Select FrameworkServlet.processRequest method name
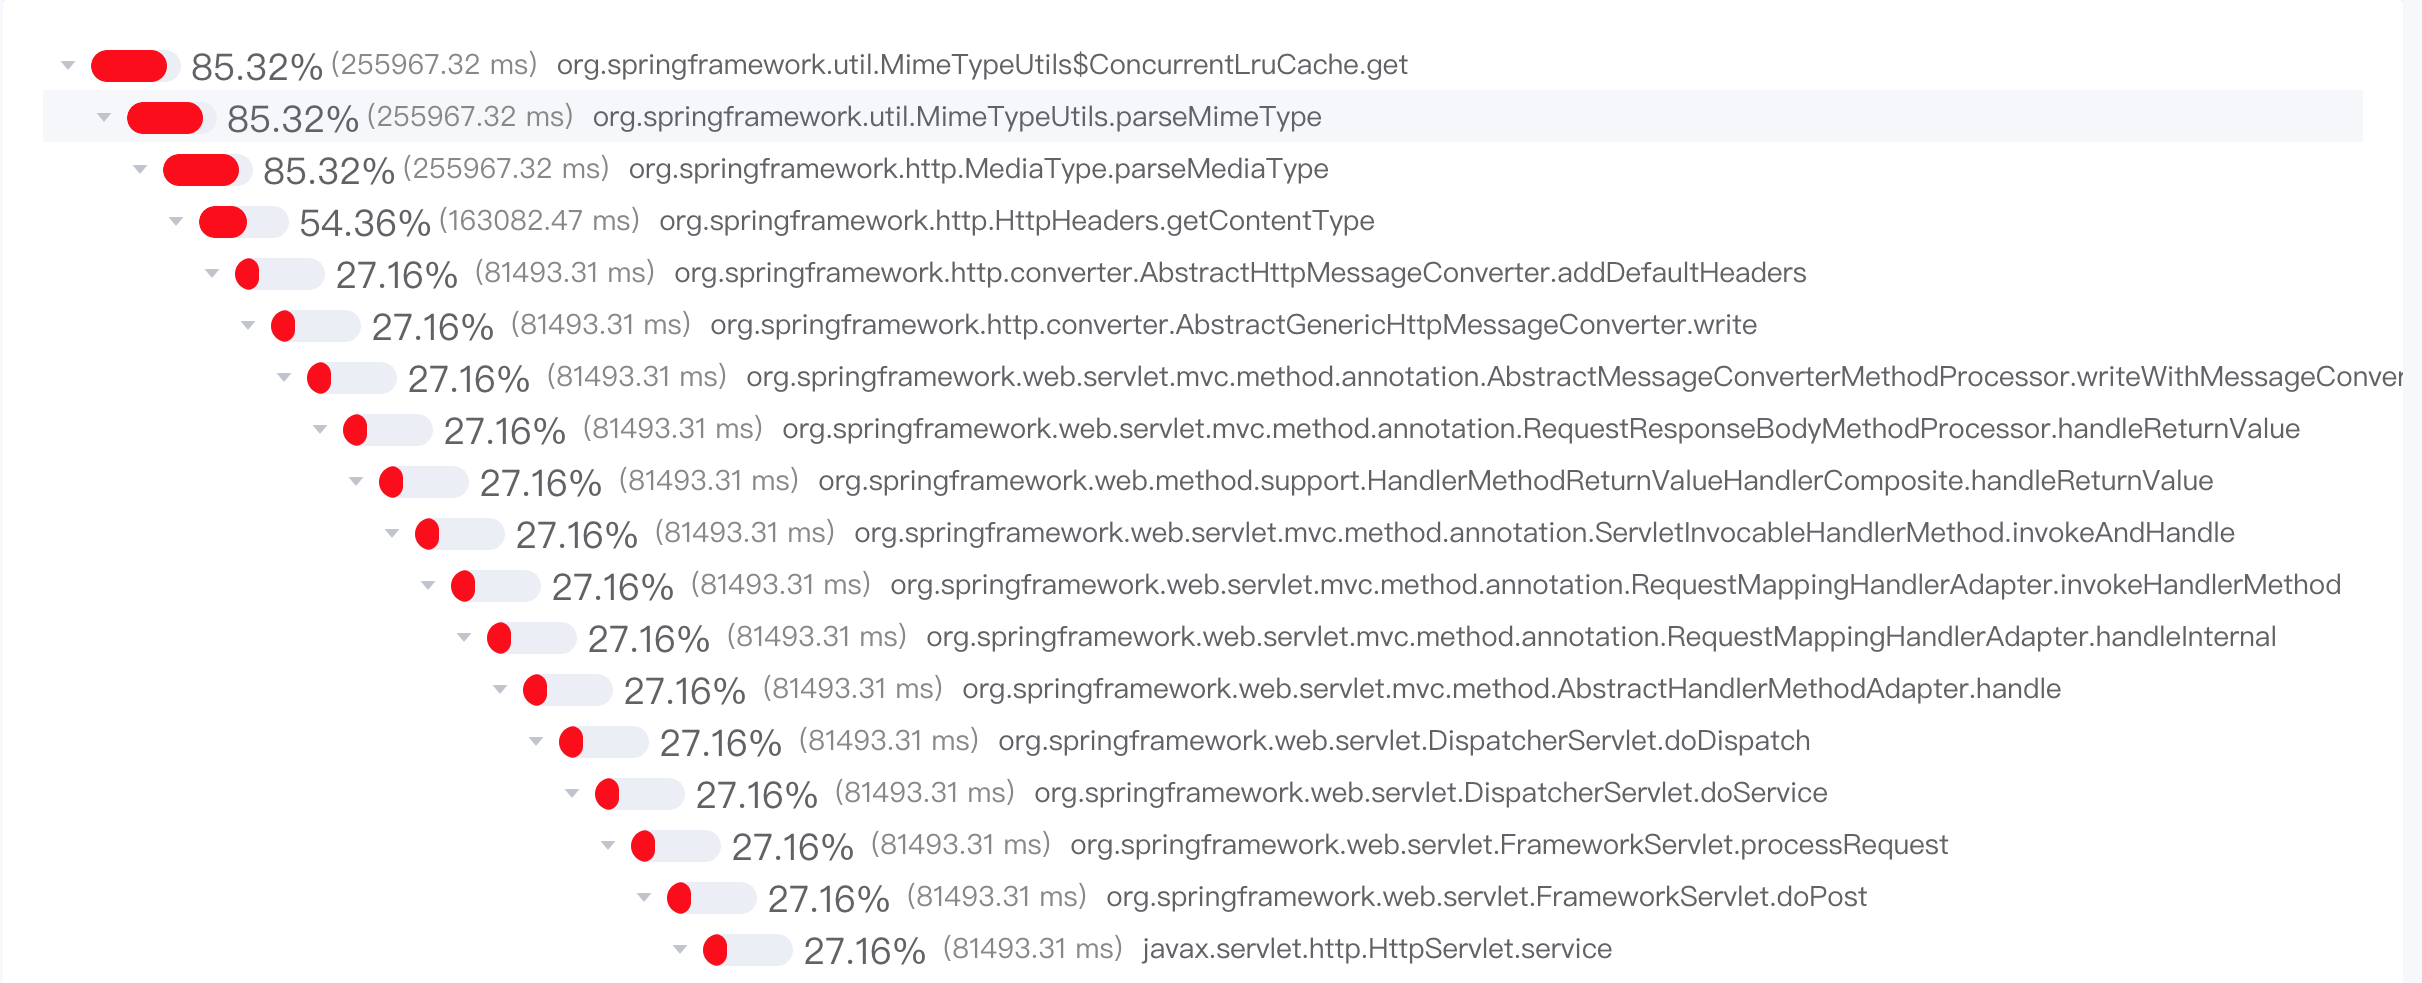2422x983 pixels. (1508, 845)
